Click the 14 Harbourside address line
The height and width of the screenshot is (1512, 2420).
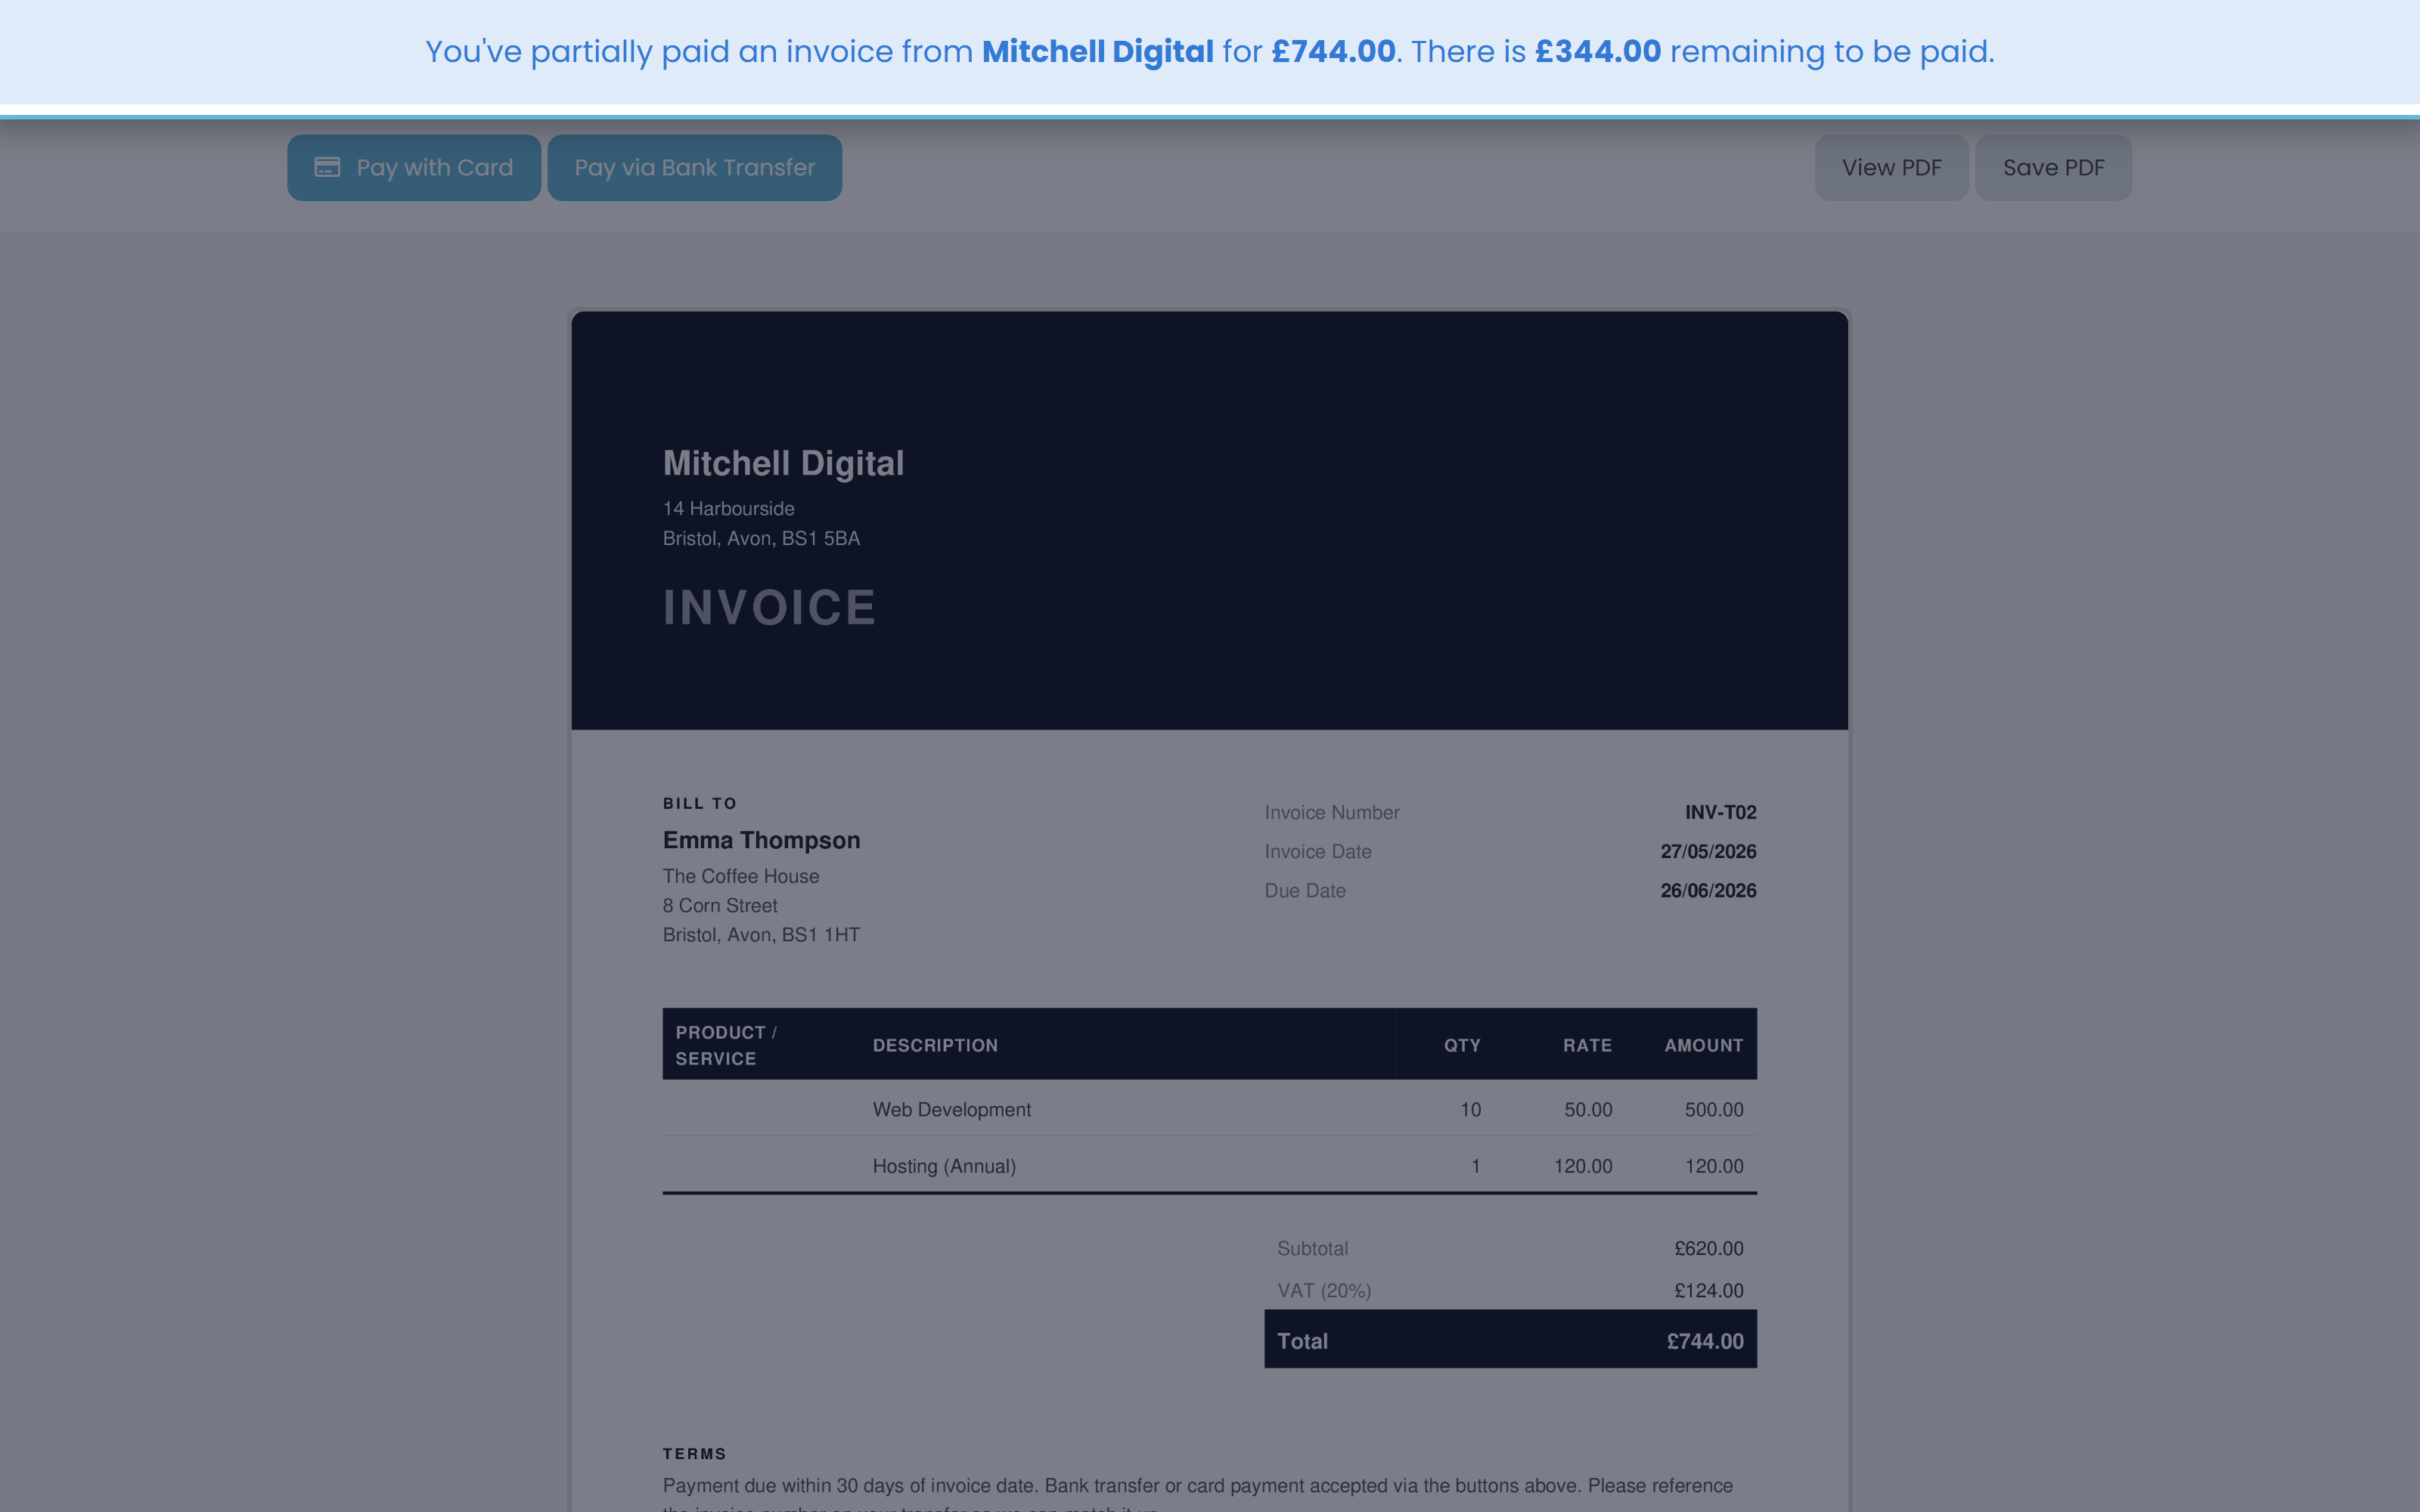click(x=728, y=509)
